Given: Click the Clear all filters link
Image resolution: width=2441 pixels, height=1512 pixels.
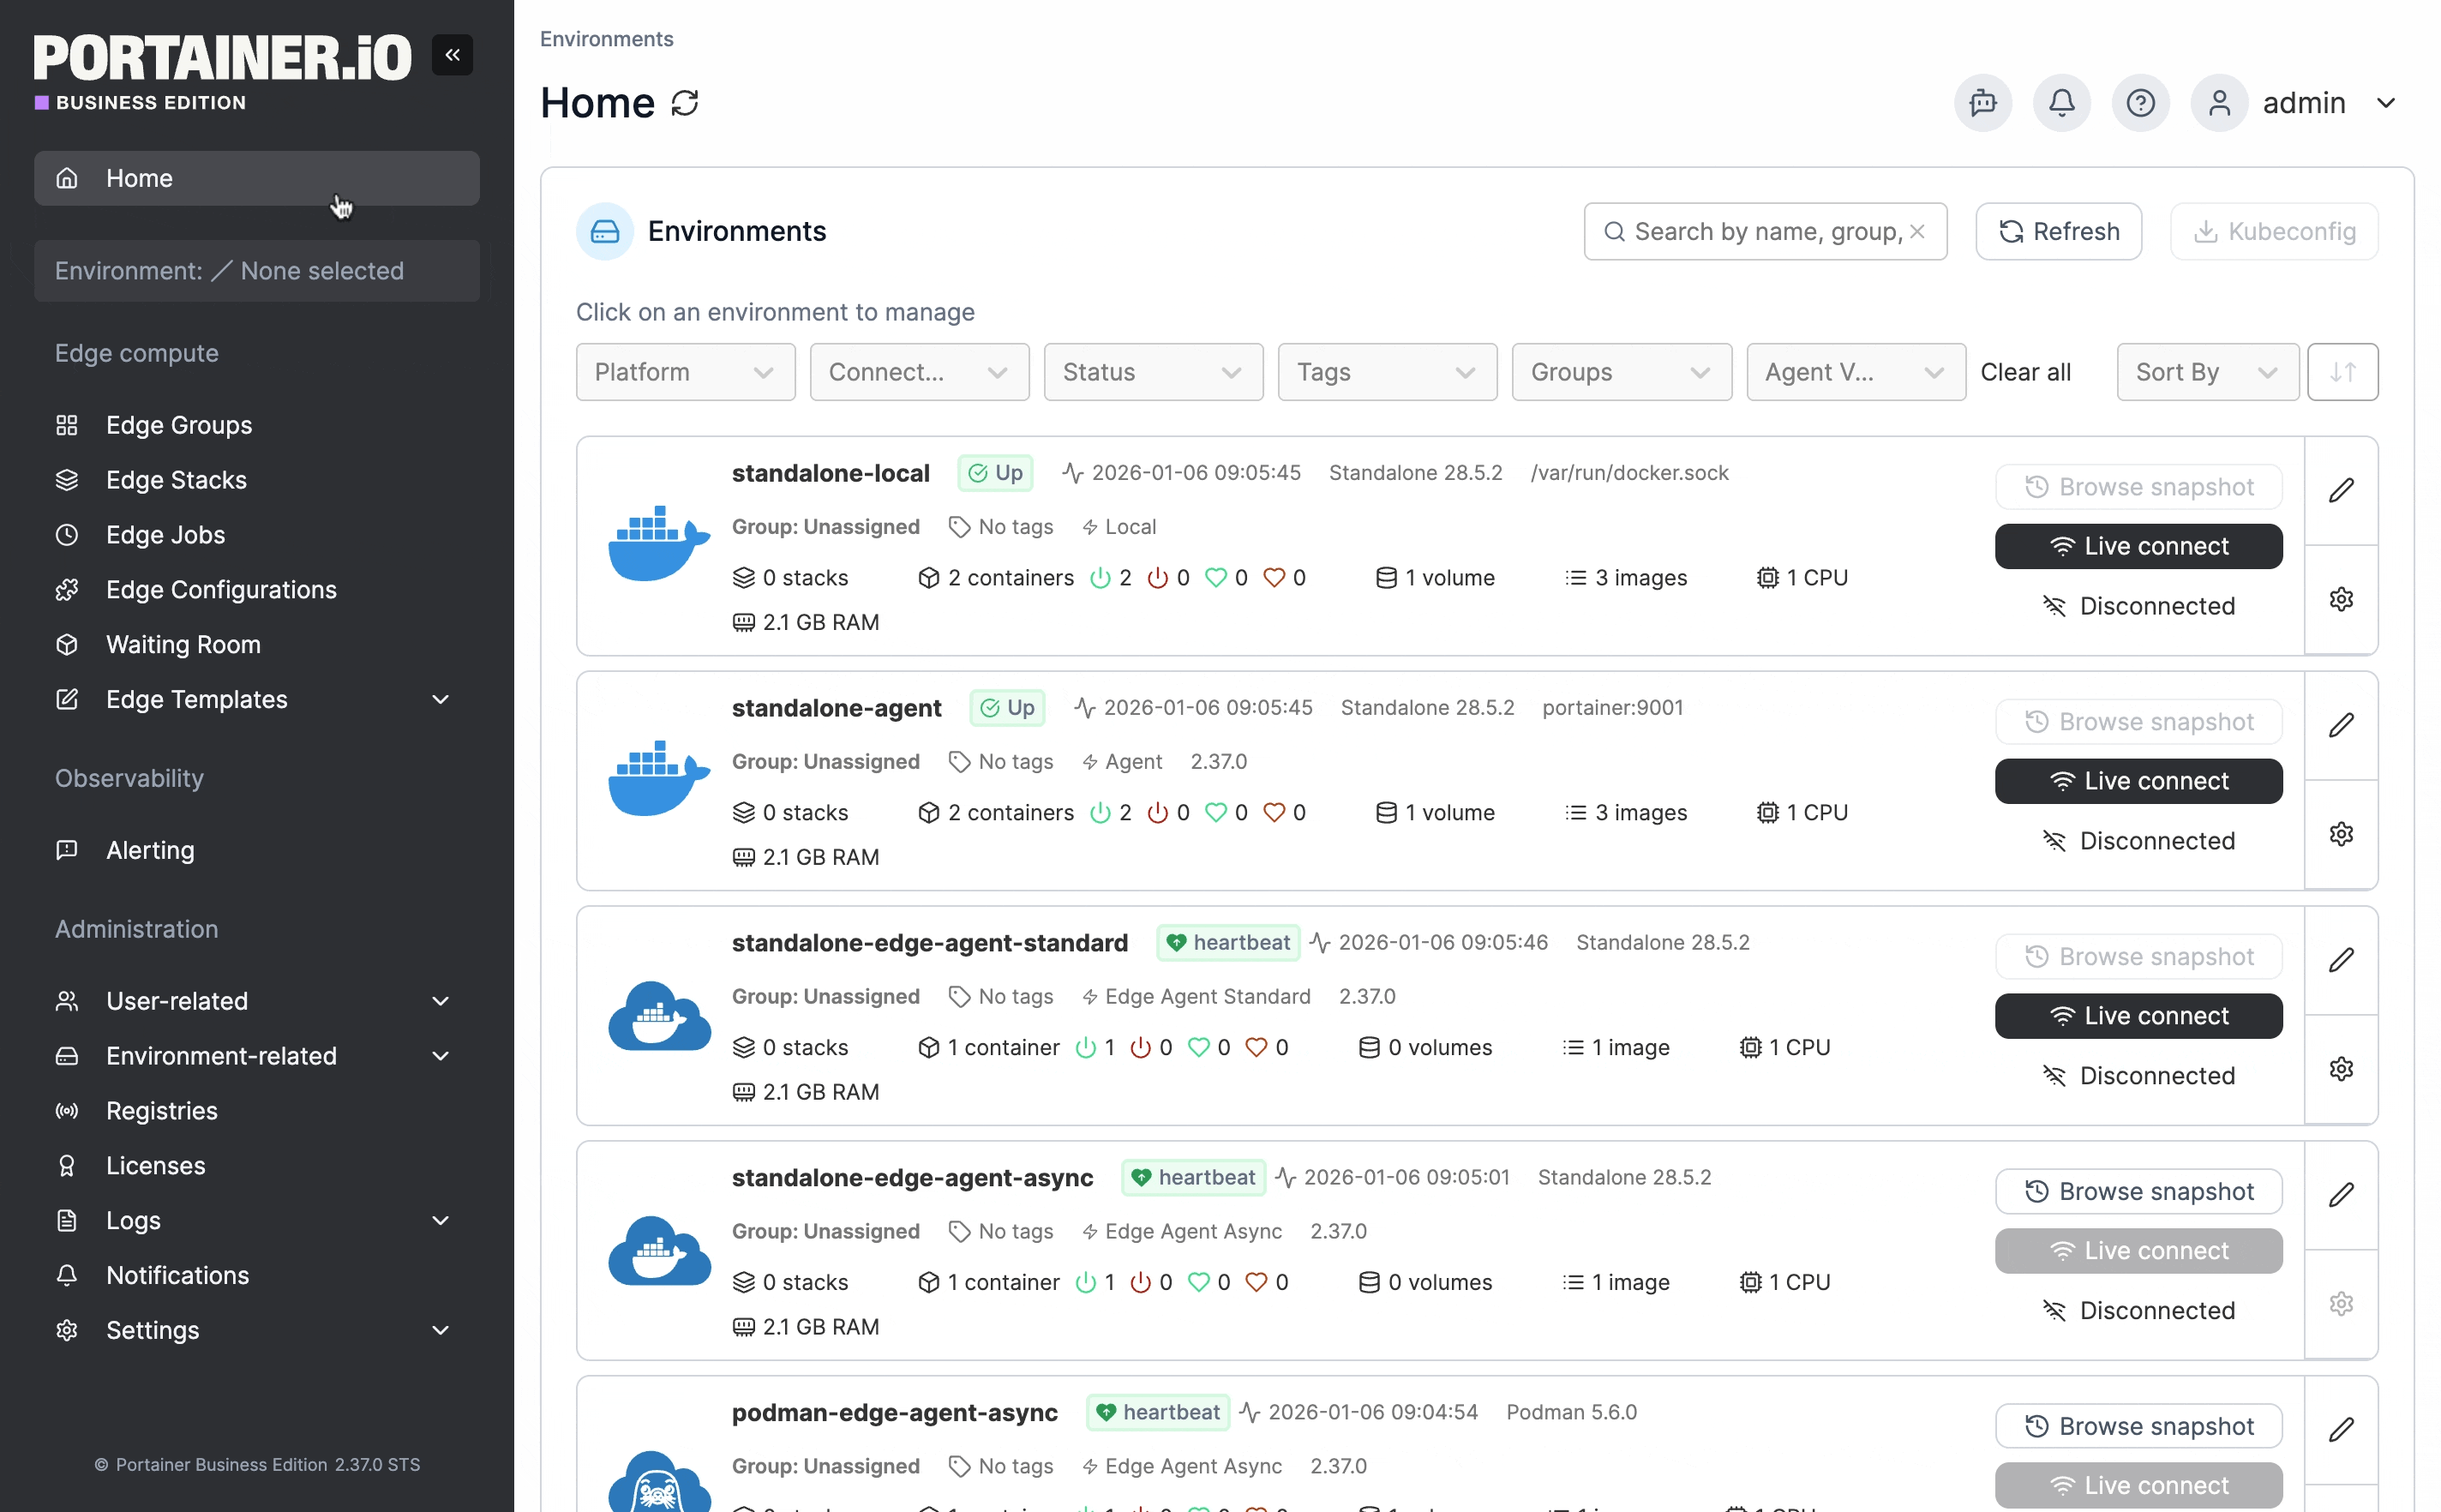Looking at the screenshot, I should click(2025, 372).
